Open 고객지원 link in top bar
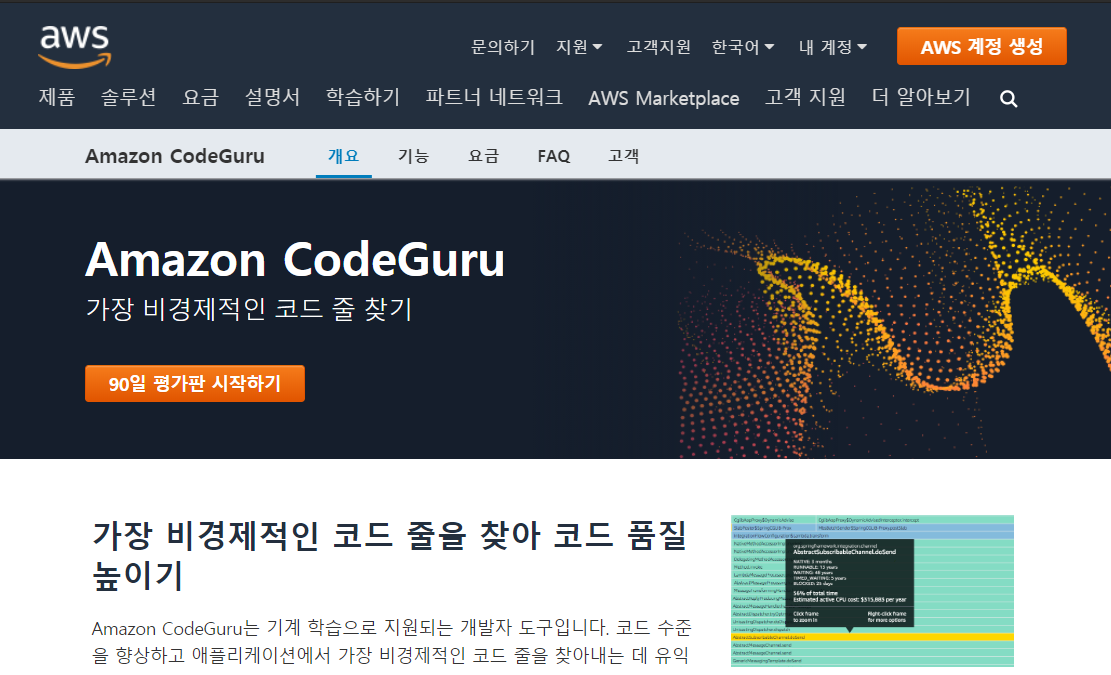1111x675 pixels. 658,47
